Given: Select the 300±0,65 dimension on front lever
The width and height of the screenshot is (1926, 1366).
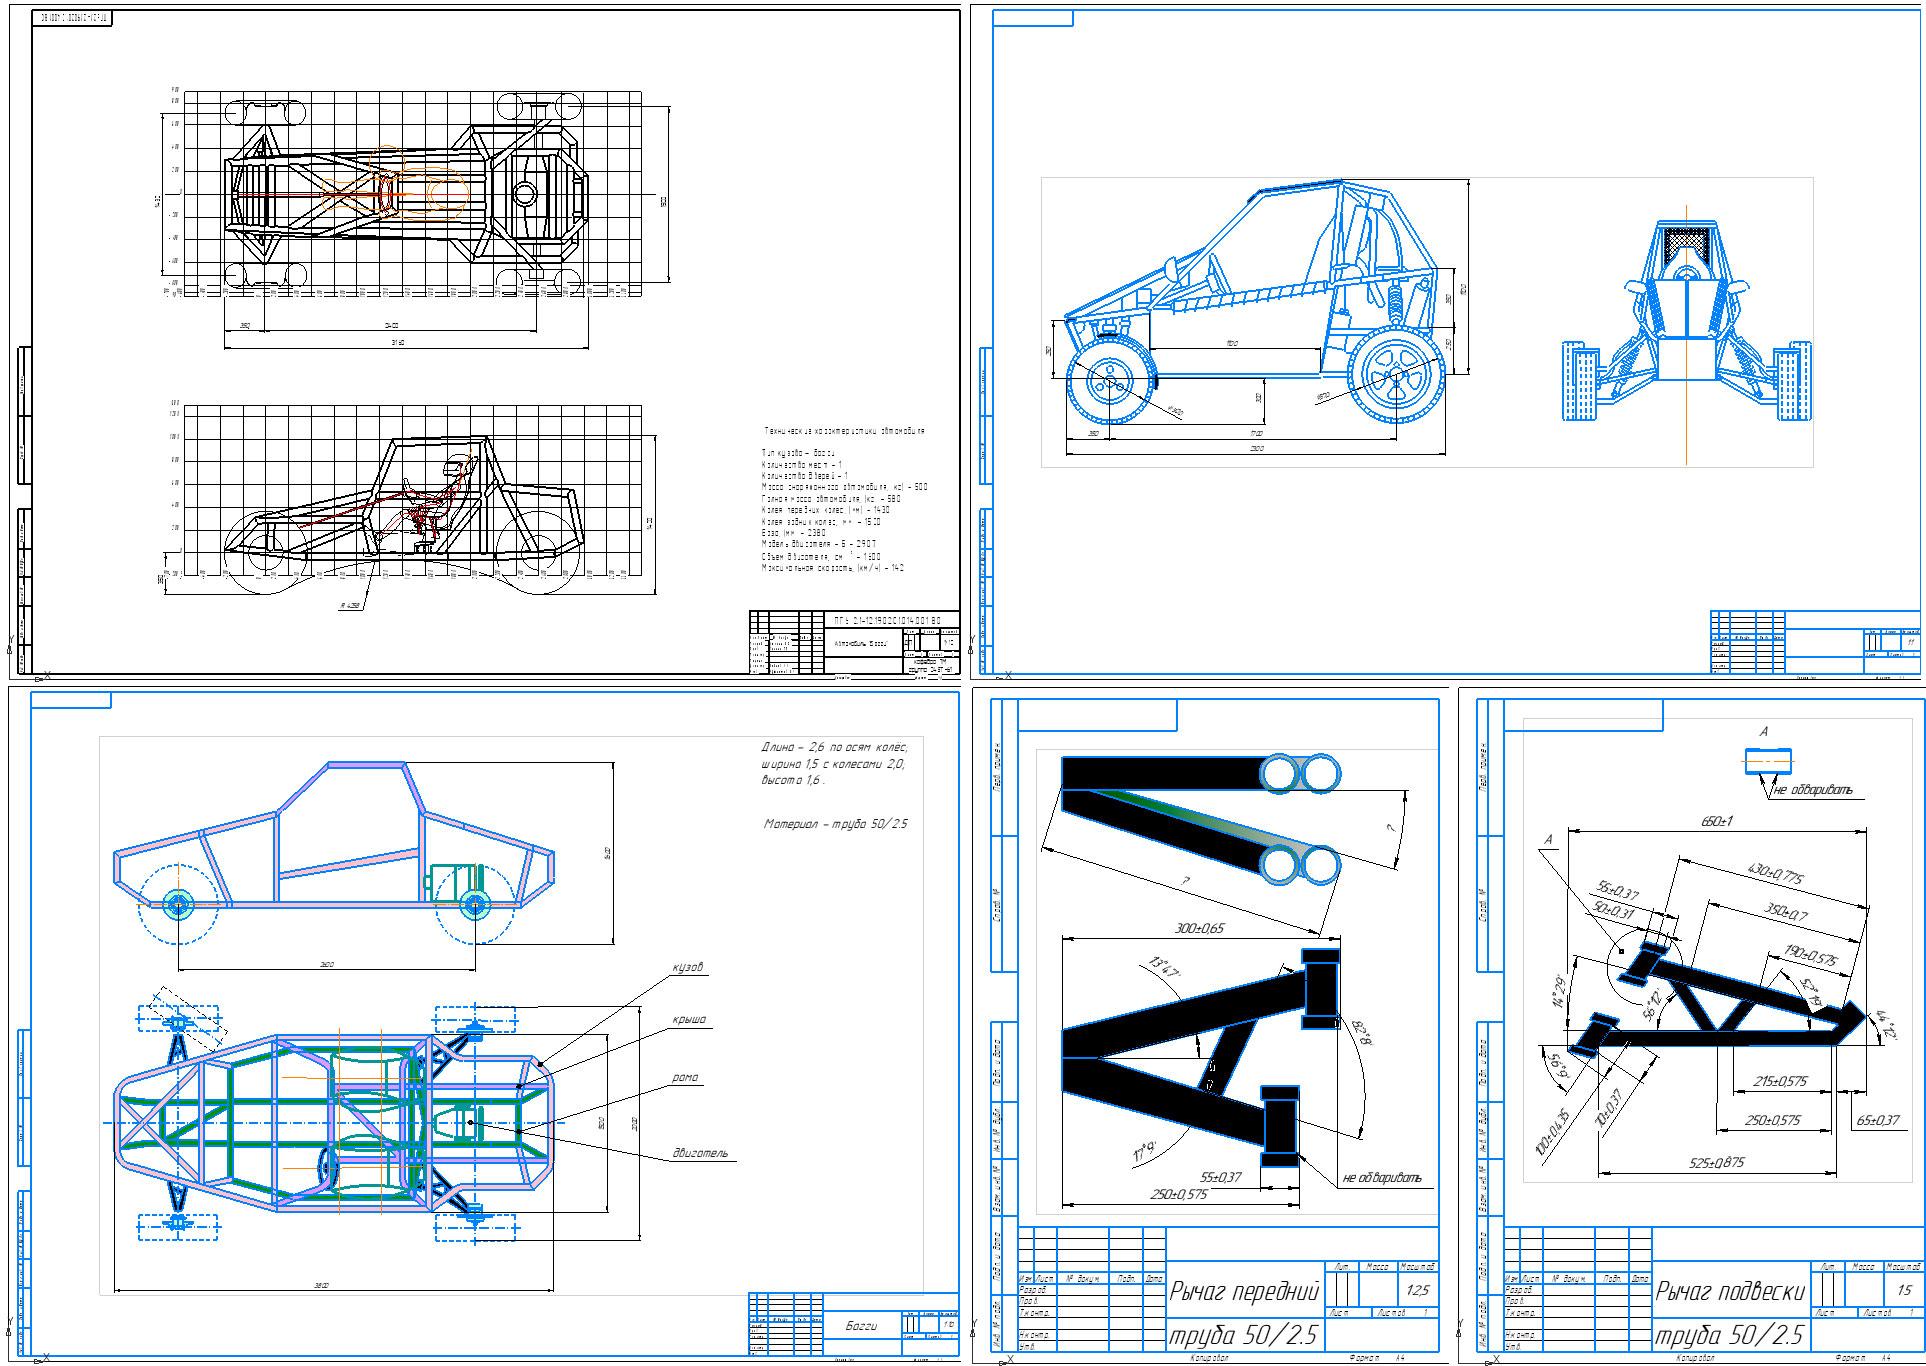Looking at the screenshot, I should click(1199, 929).
